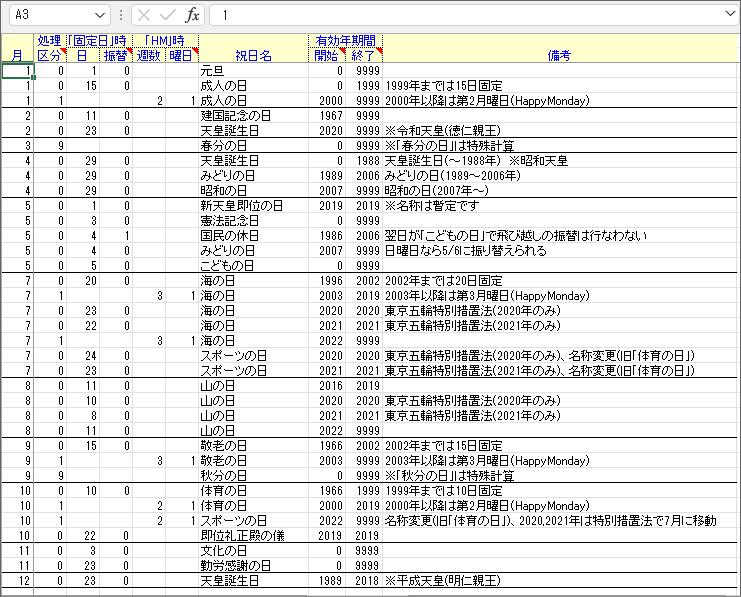Click the 翌日が「こどもの日」 note
This screenshot has height=597, width=741.
(x=516, y=236)
